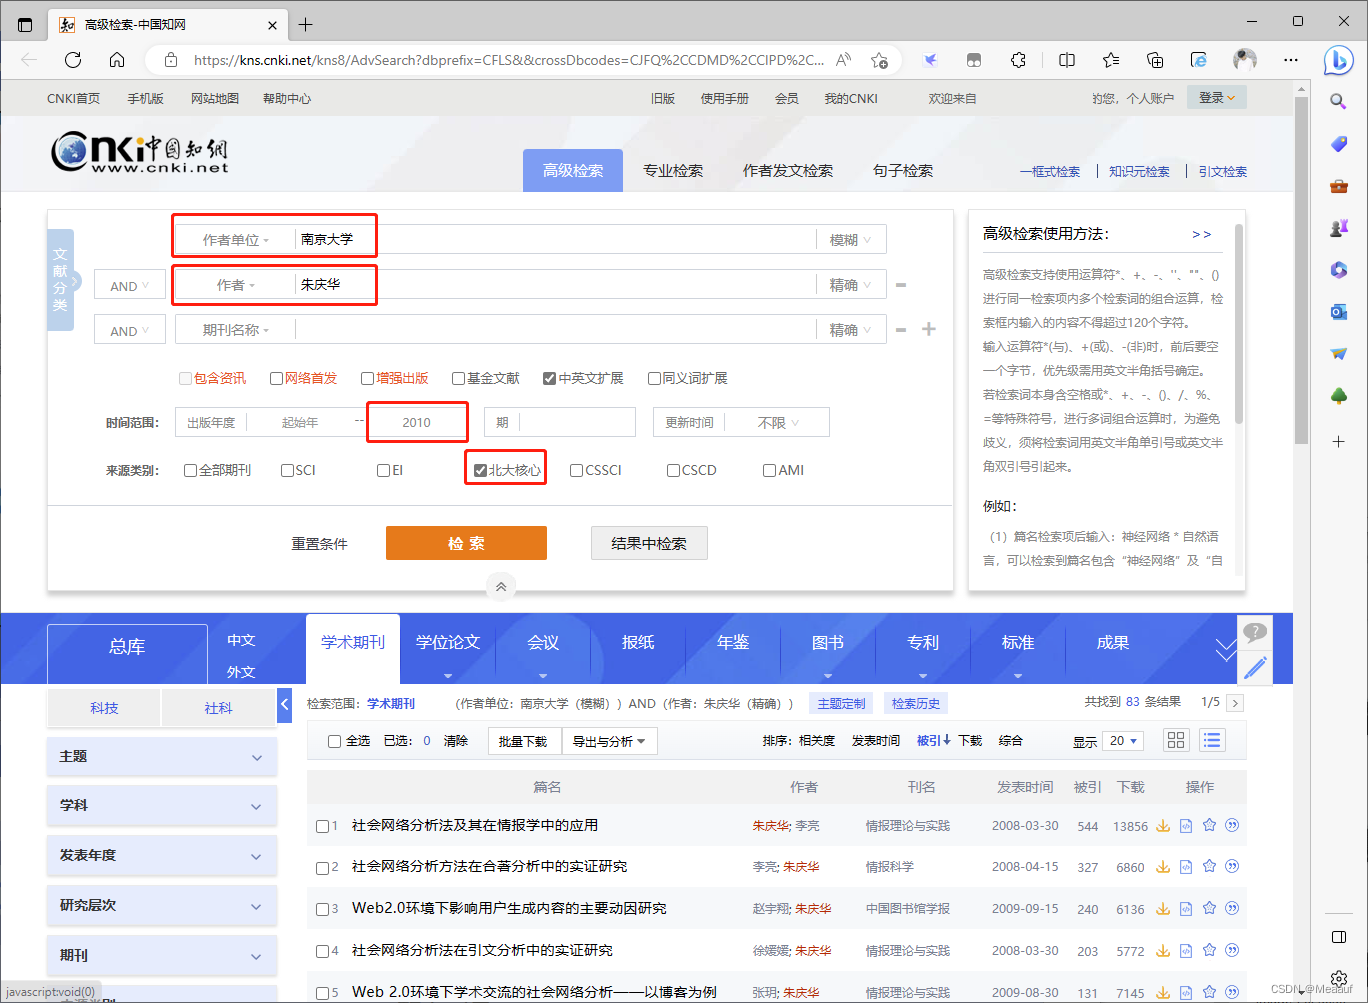Check 全部期刊 source category

pyautogui.click(x=190, y=470)
